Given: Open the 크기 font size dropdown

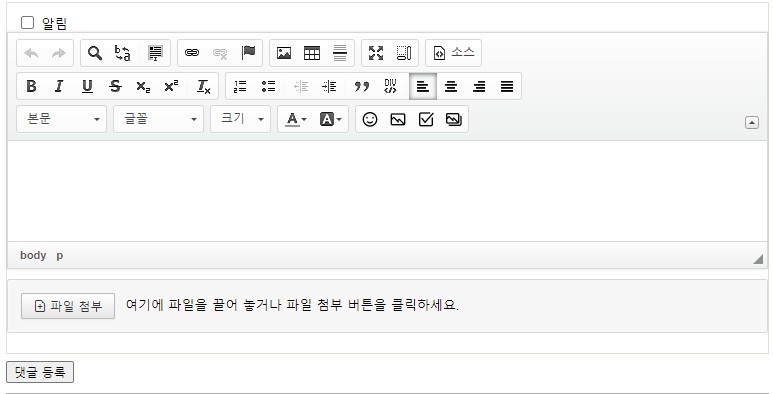Looking at the screenshot, I should pyautogui.click(x=241, y=119).
